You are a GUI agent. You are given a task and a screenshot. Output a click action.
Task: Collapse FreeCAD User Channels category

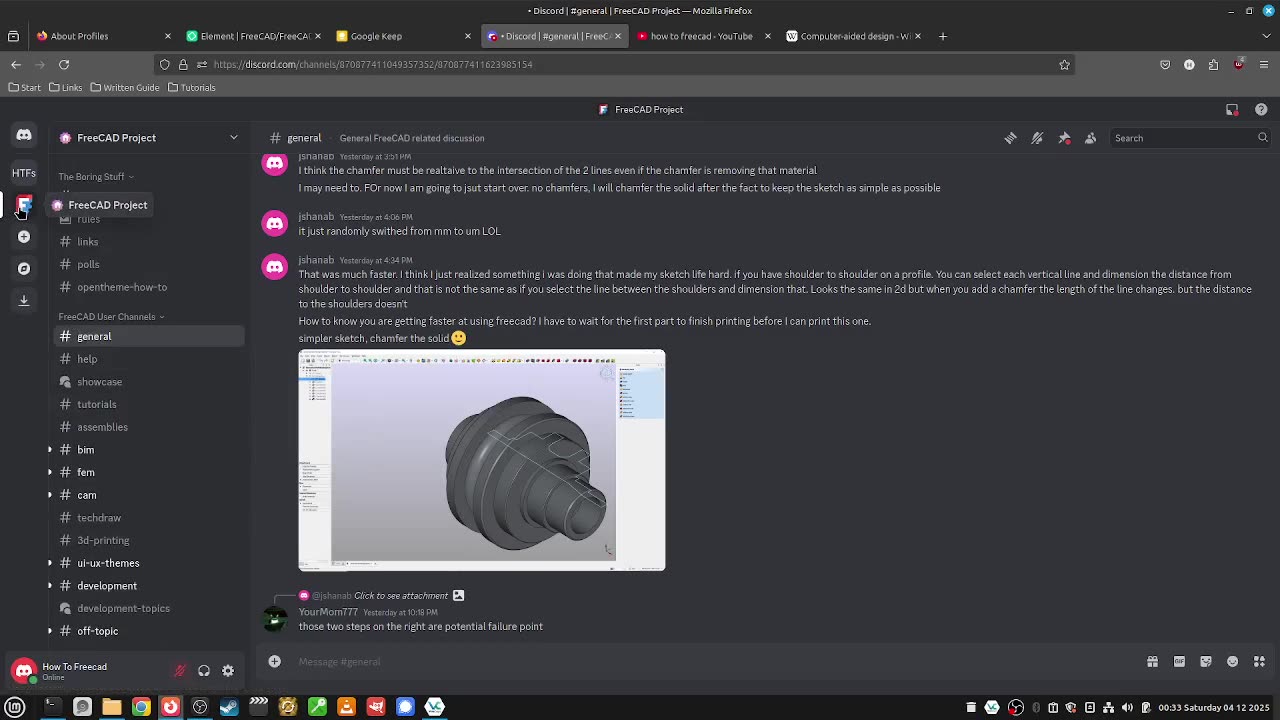coord(111,317)
